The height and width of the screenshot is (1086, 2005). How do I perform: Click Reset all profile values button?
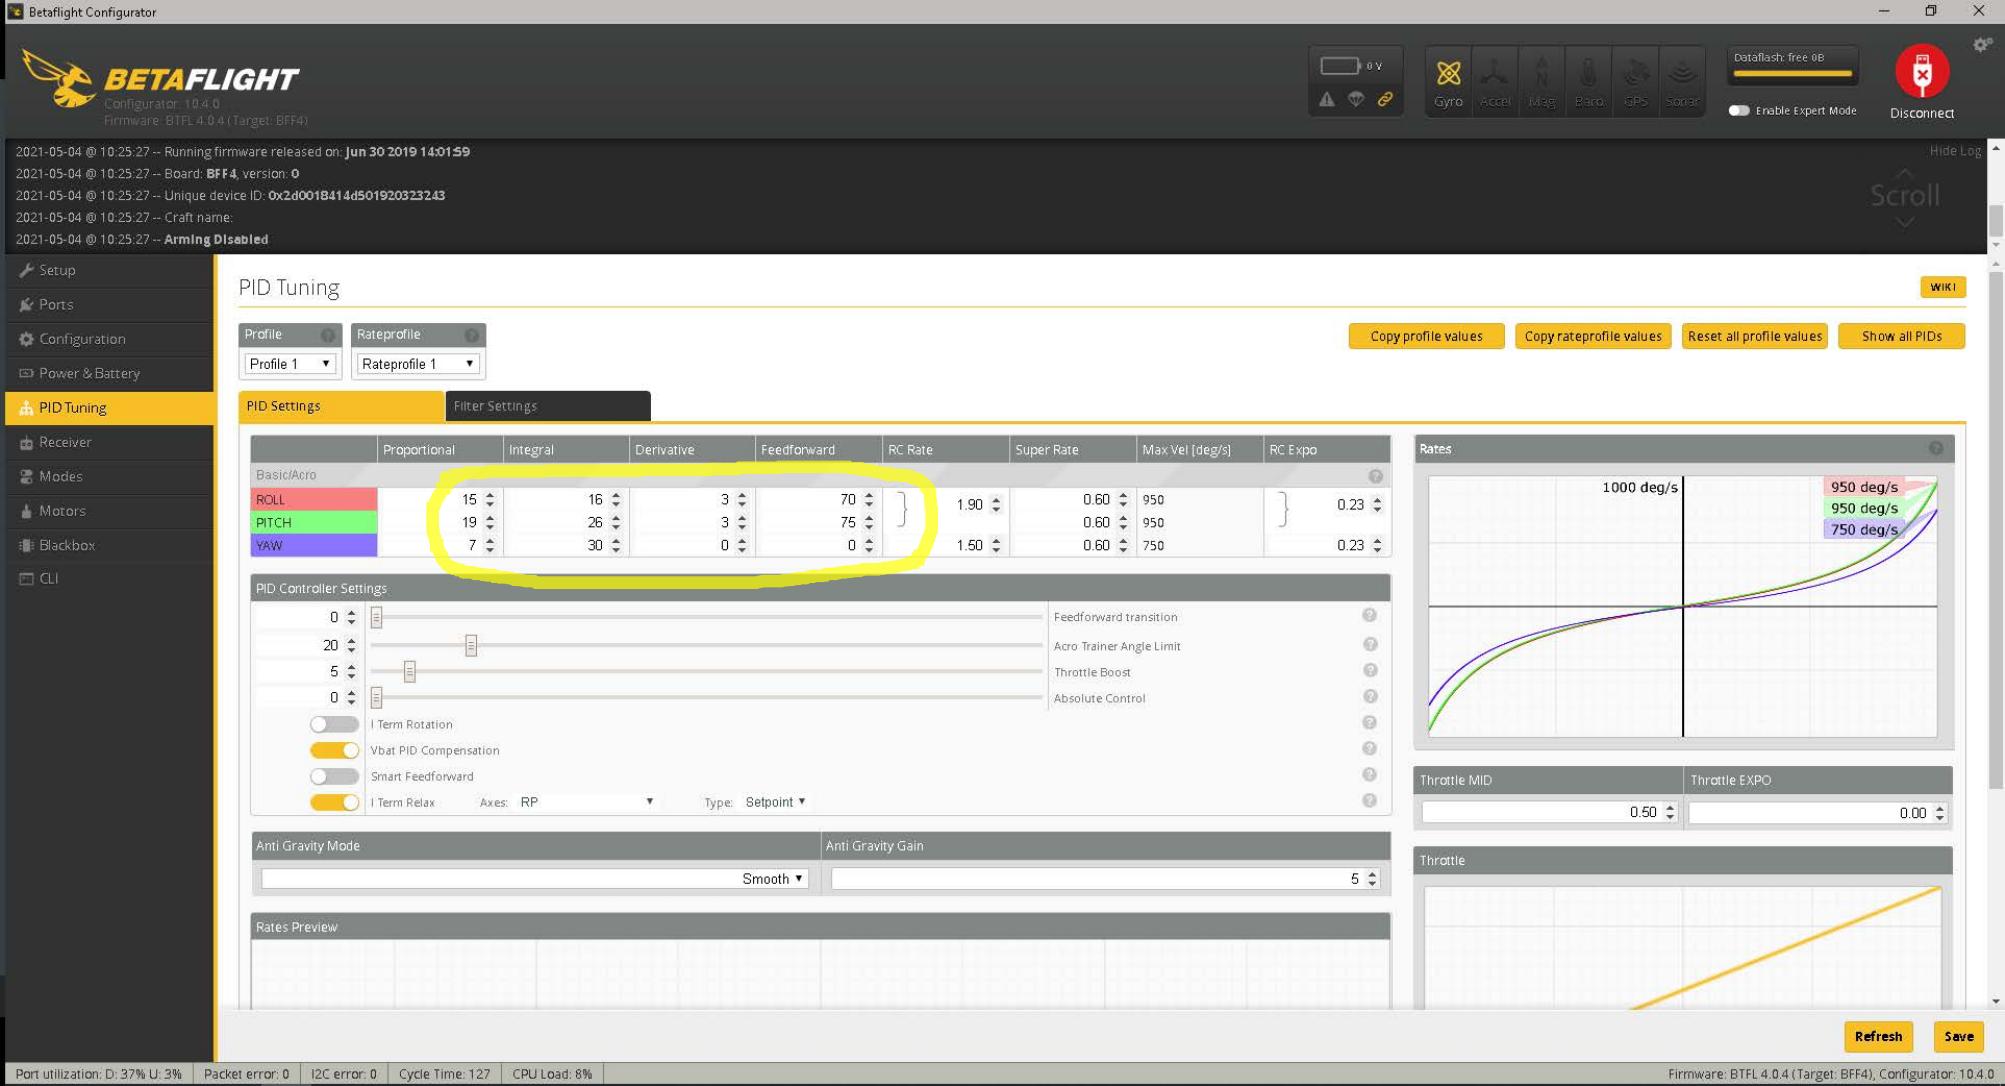click(x=1754, y=336)
